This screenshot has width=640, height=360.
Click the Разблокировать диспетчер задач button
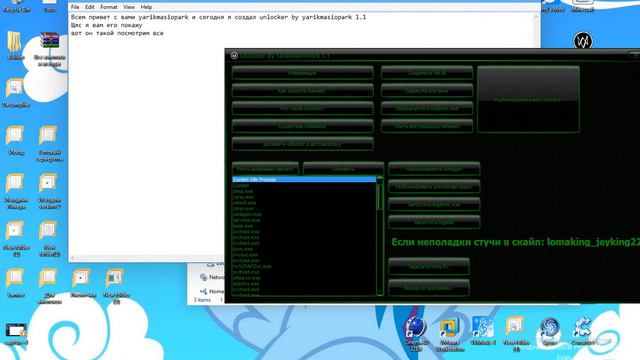pyautogui.click(x=434, y=187)
